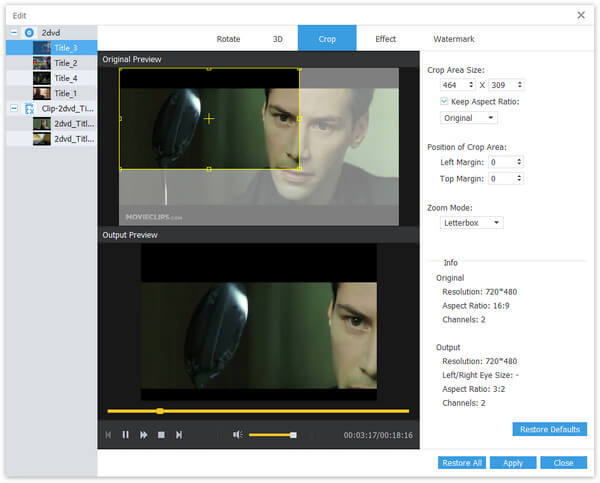Toggle Keep Aspect Ratio checkbox
600x483 pixels.
pos(444,101)
